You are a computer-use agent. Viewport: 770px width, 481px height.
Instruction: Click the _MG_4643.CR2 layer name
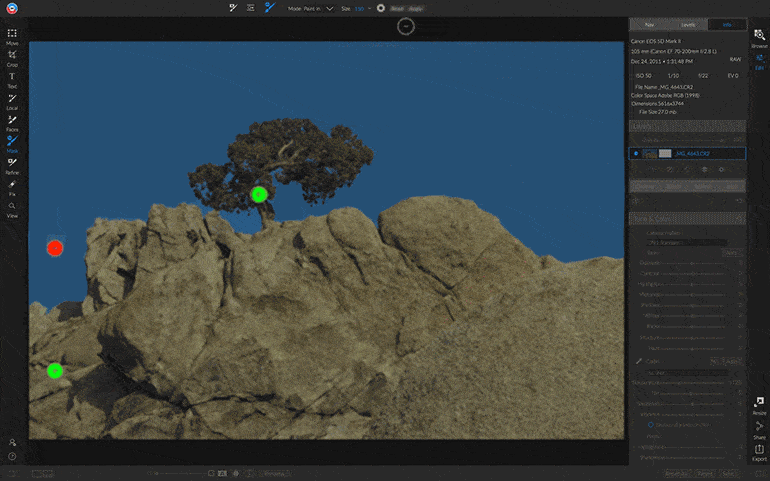[692, 153]
